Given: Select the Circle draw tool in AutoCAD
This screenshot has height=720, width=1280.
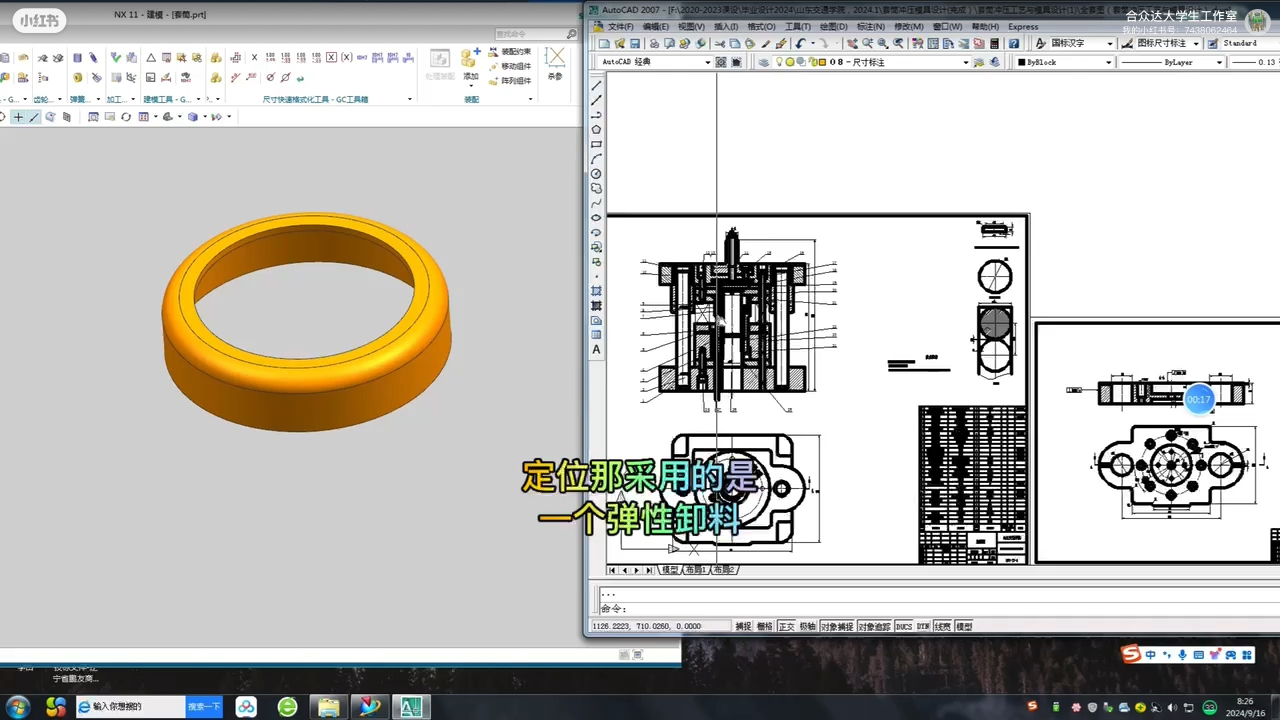Looking at the screenshot, I should [597, 174].
